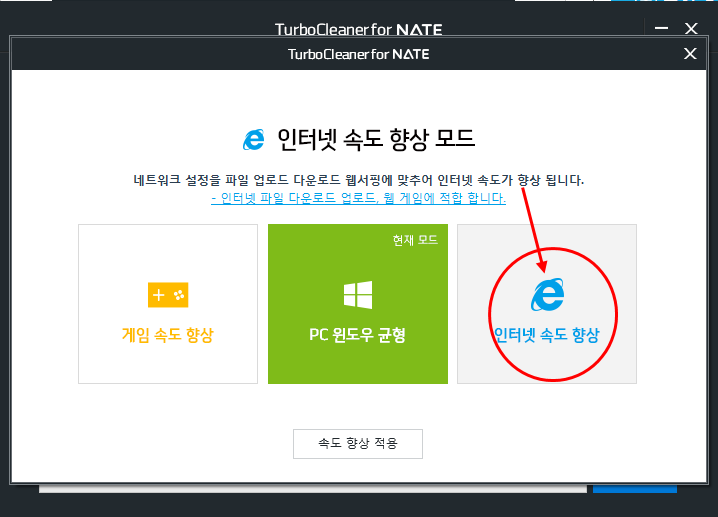Click the 네트워크 설정을 파일 업로드 description text
The width and height of the screenshot is (718, 517).
pyautogui.click(x=359, y=180)
